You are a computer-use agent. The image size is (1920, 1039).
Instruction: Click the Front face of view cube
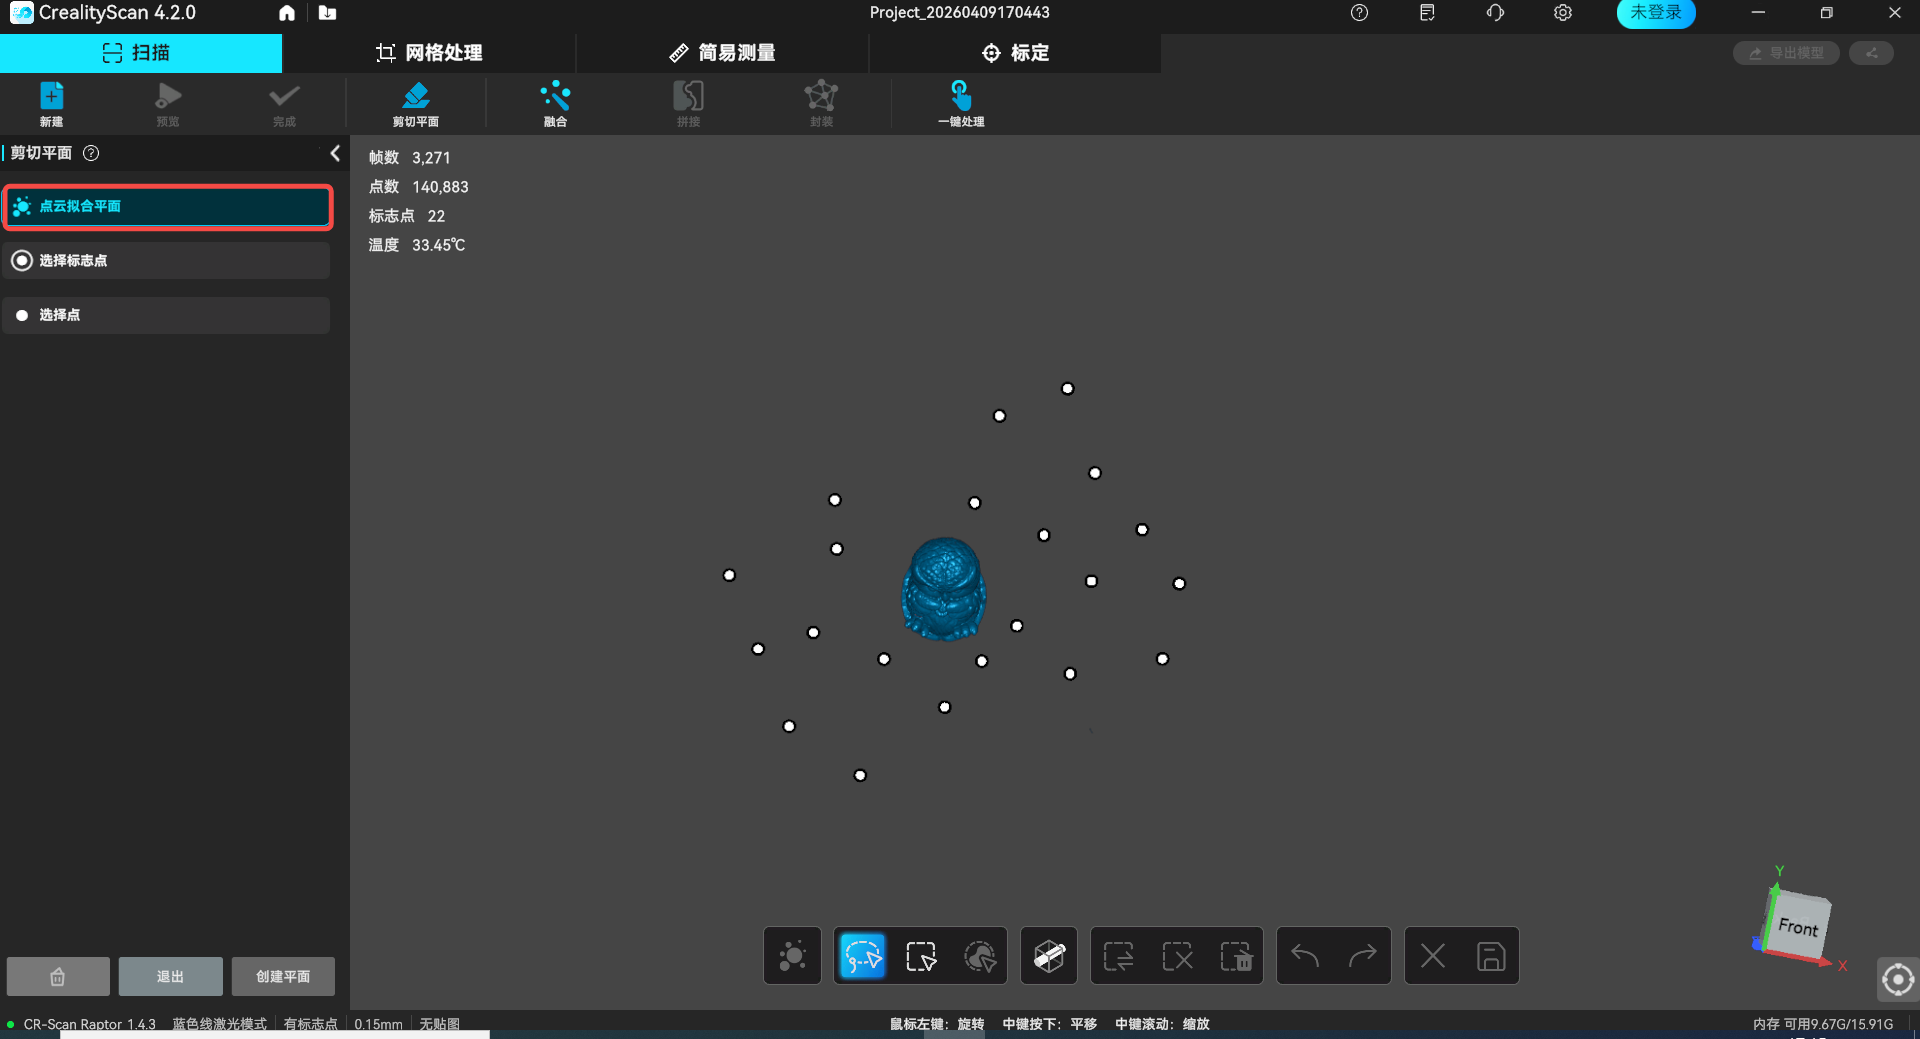[1800, 927]
